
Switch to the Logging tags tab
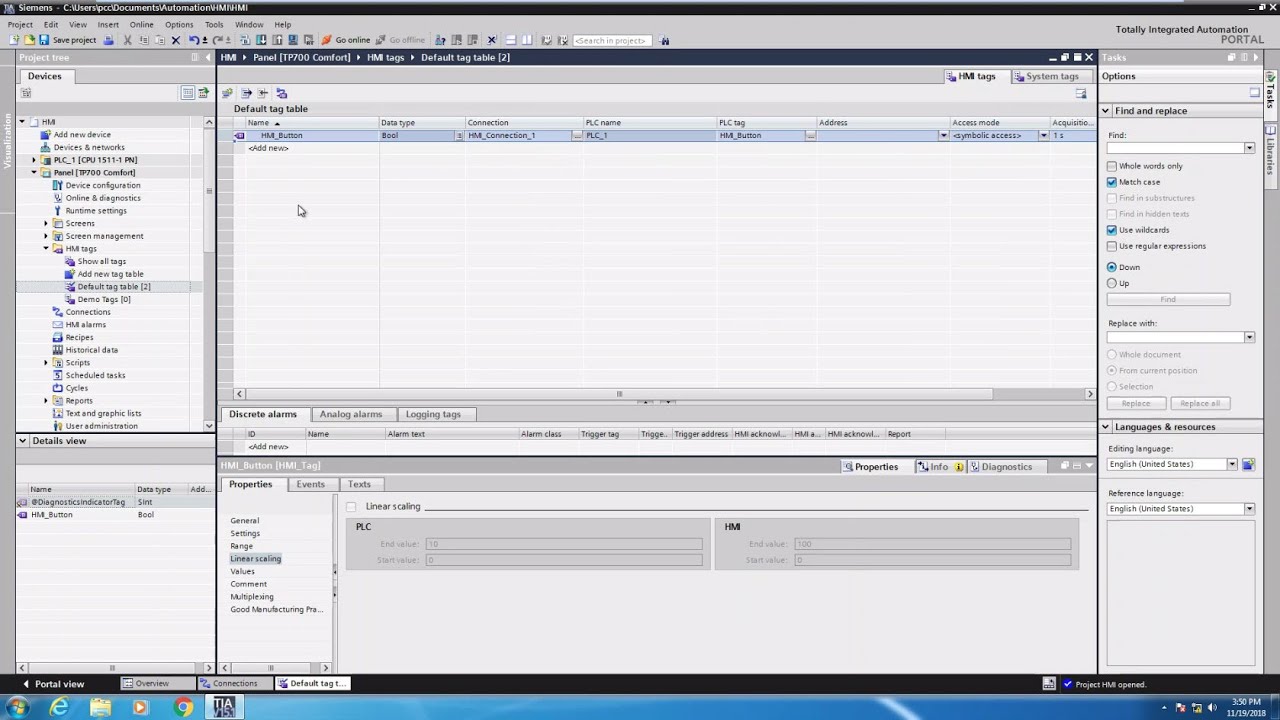[433, 414]
